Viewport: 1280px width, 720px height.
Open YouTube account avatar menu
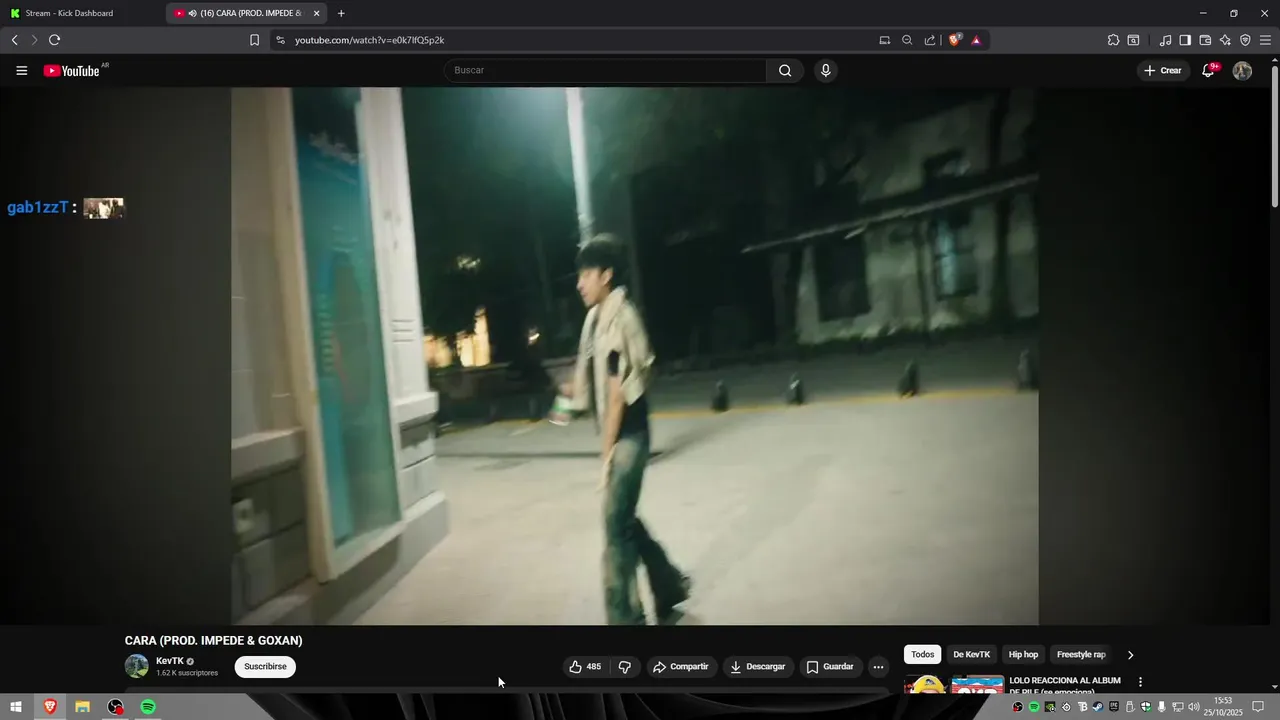click(x=1242, y=70)
